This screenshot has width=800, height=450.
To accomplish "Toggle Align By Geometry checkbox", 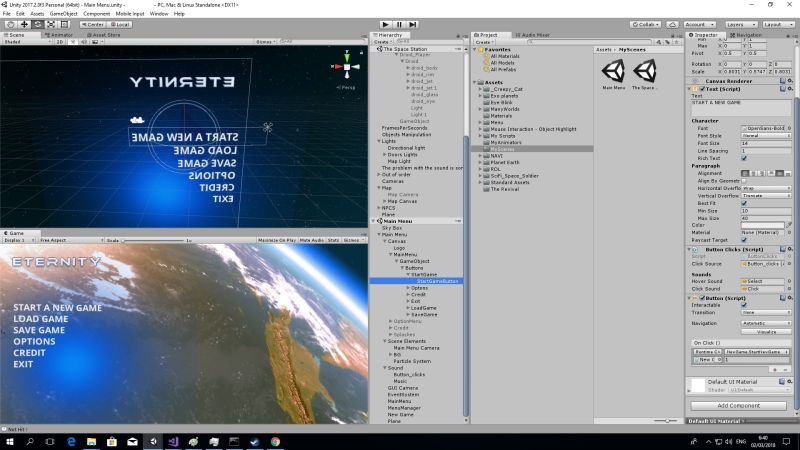I will 744,181.
